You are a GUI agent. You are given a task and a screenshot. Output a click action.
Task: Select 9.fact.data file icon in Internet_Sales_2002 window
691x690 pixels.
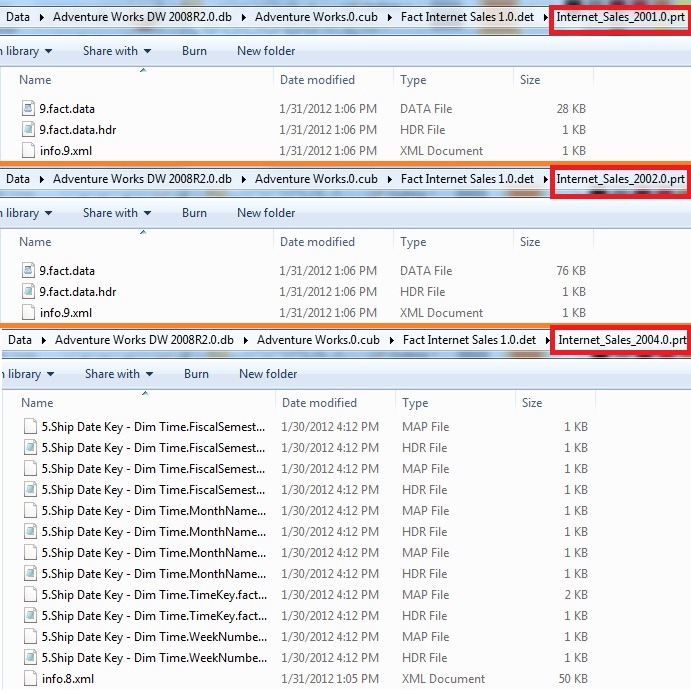pyautogui.click(x=28, y=270)
